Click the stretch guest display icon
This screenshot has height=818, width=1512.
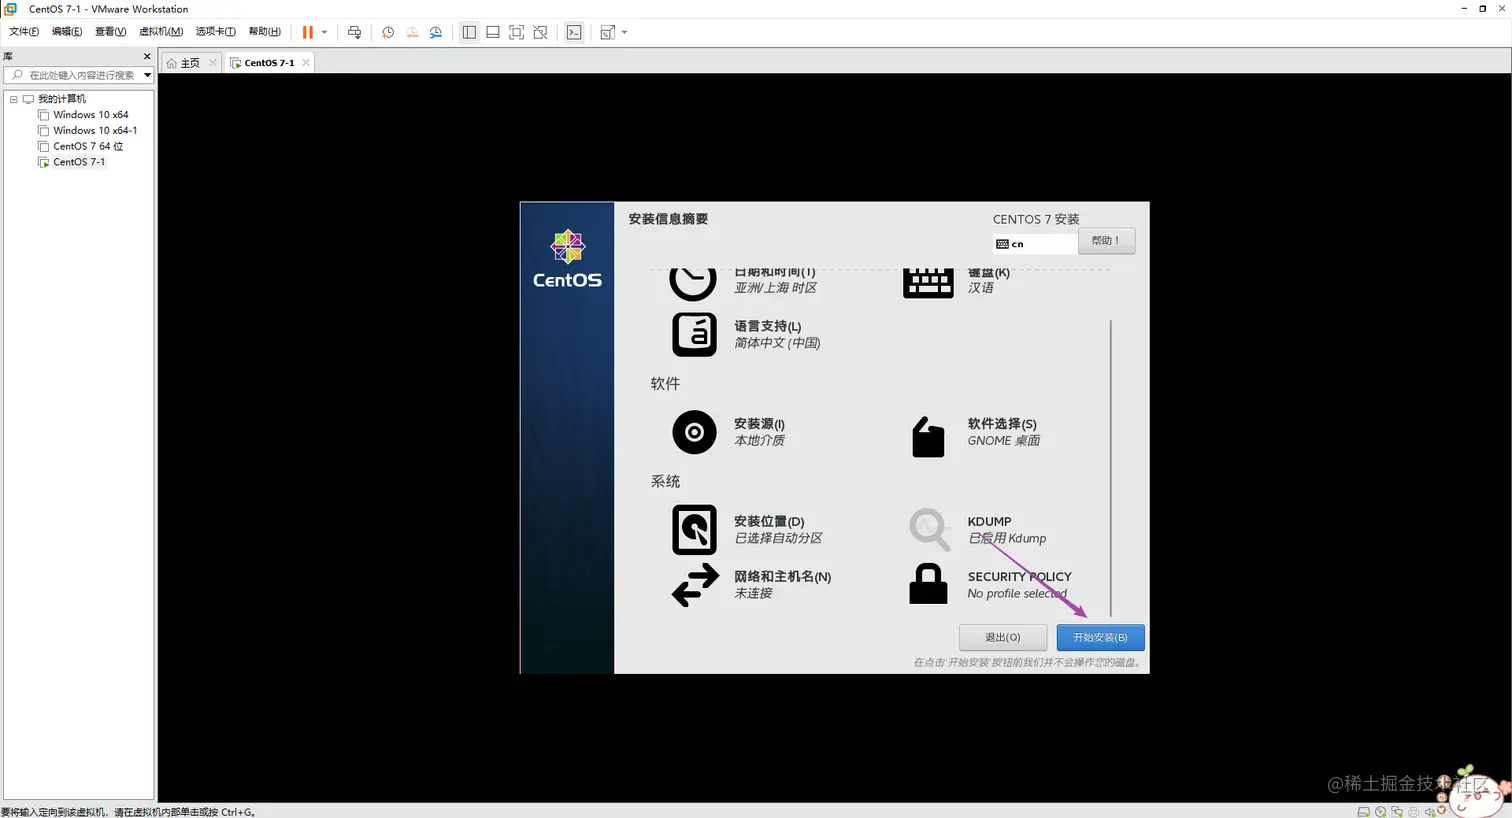(607, 32)
